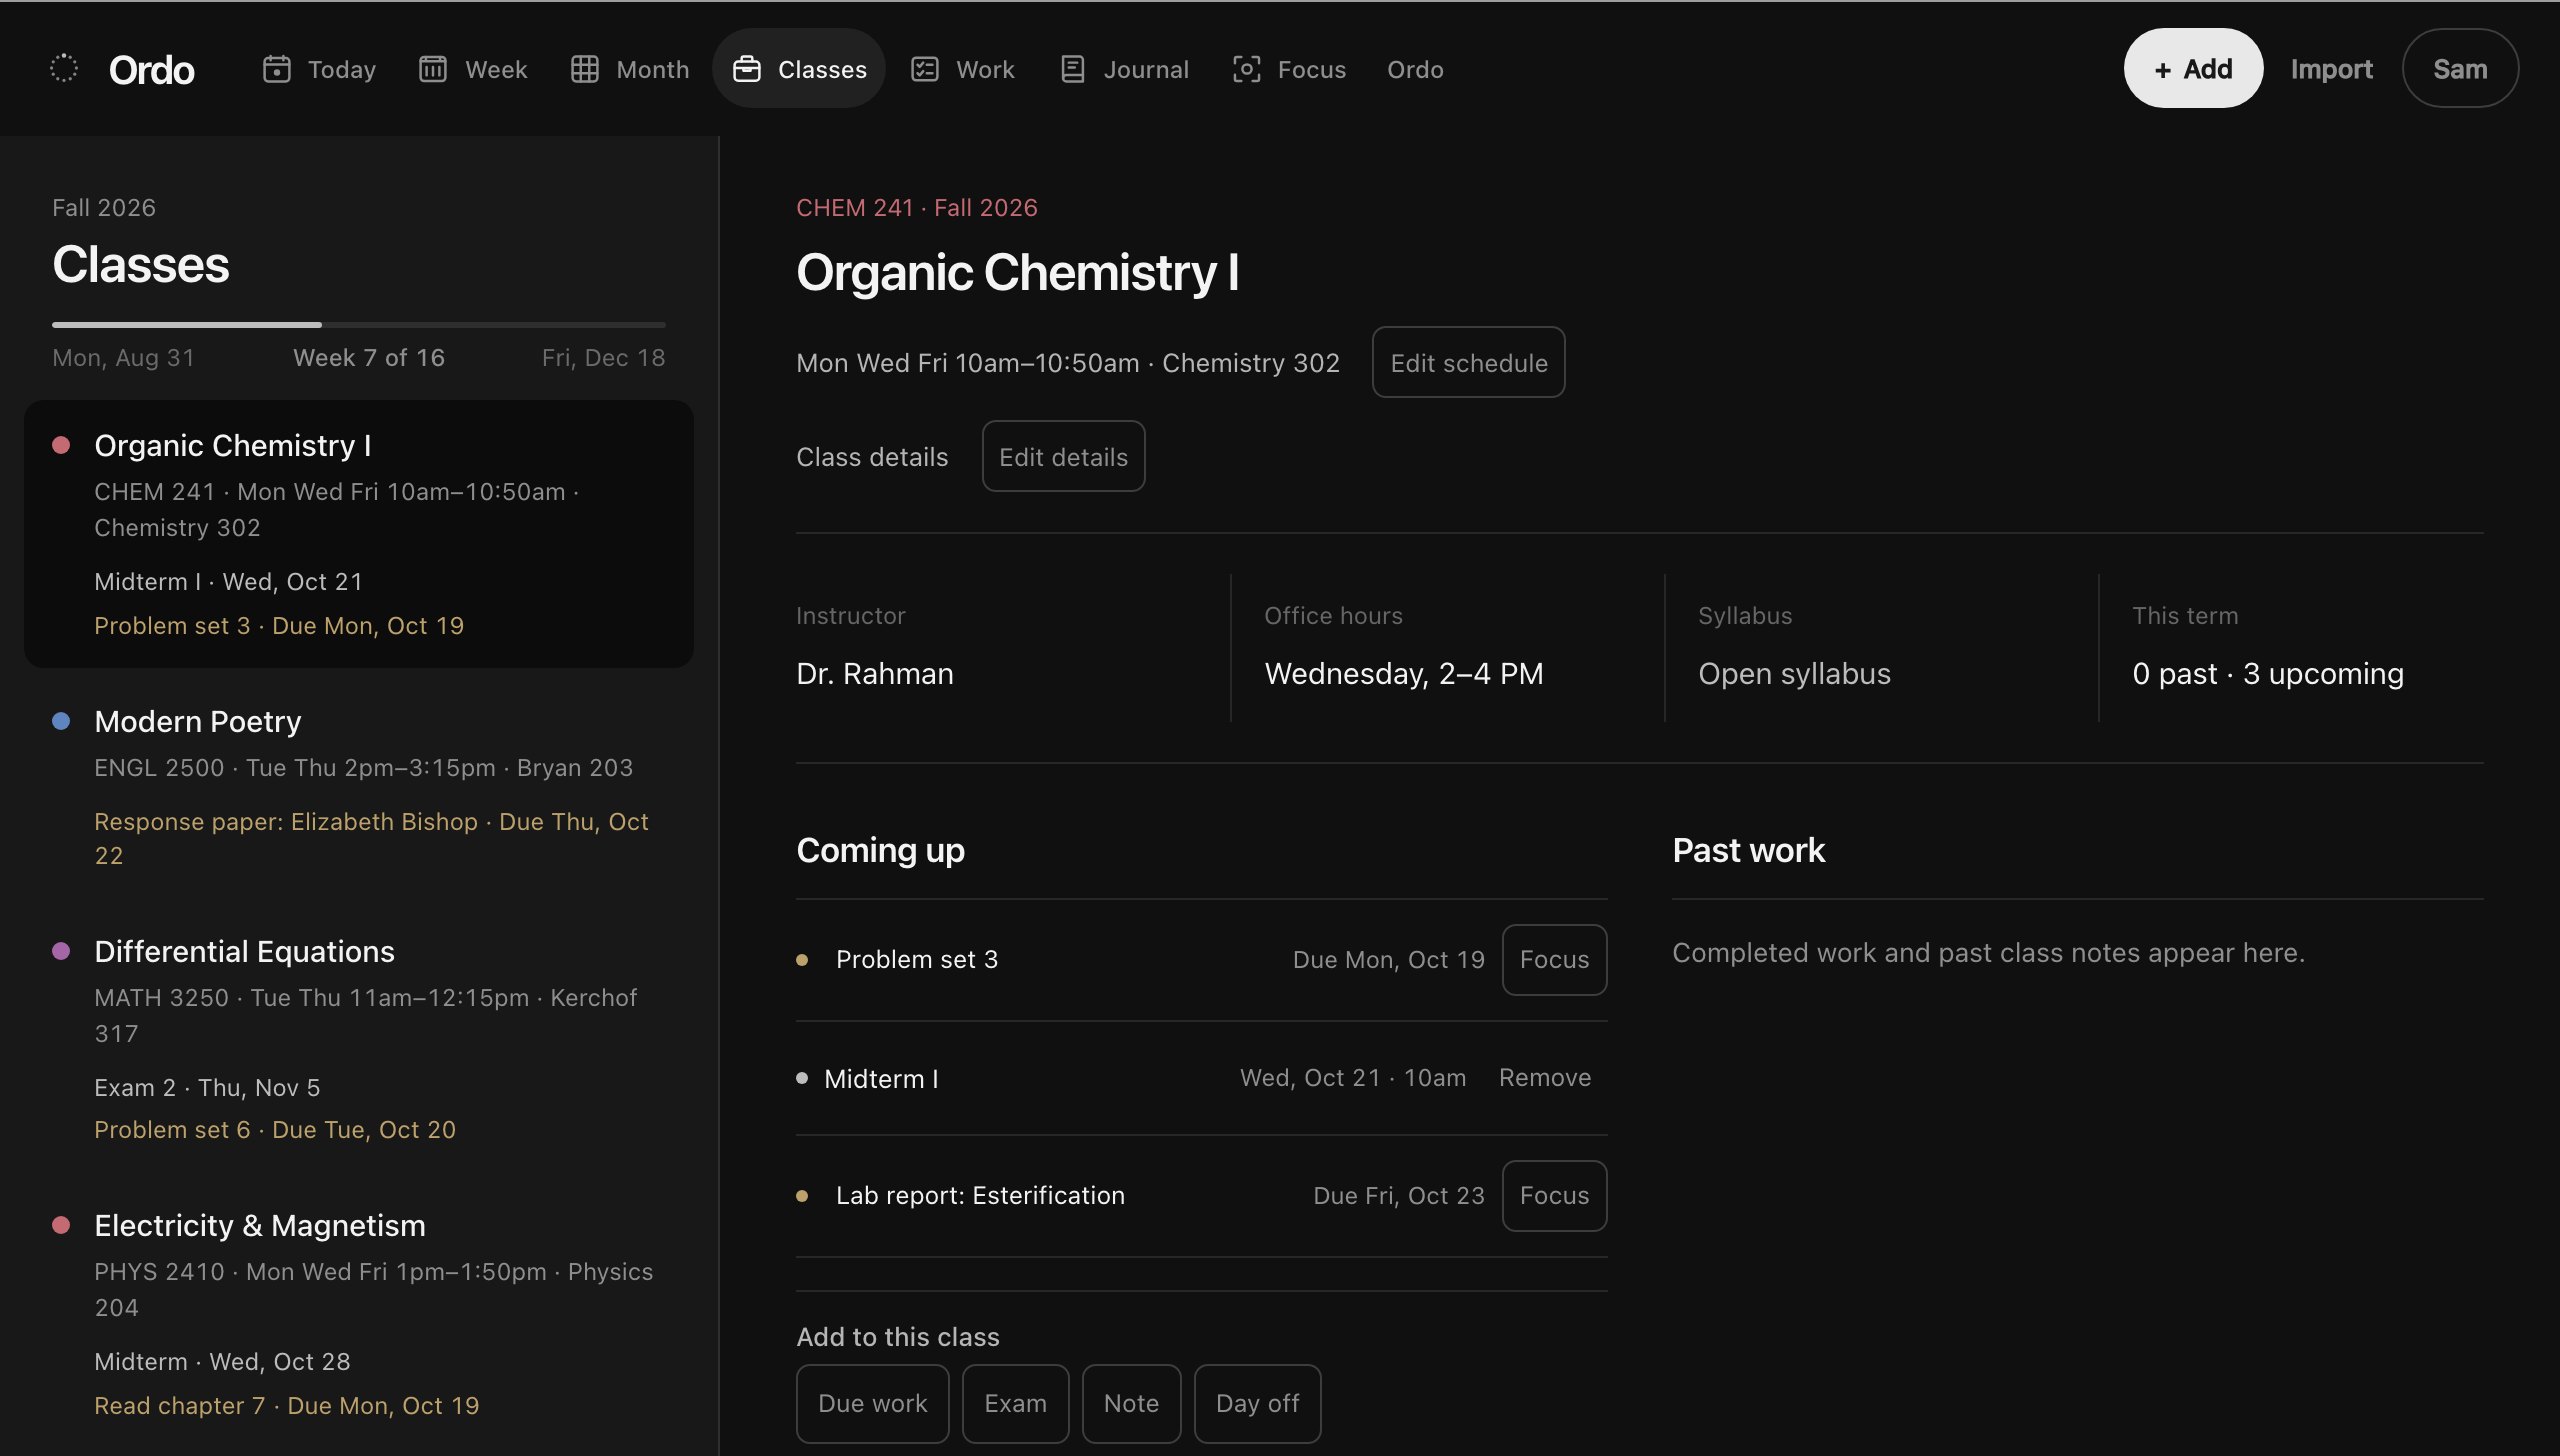Click Edit details button
The width and height of the screenshot is (2560, 1456).
tap(1063, 456)
